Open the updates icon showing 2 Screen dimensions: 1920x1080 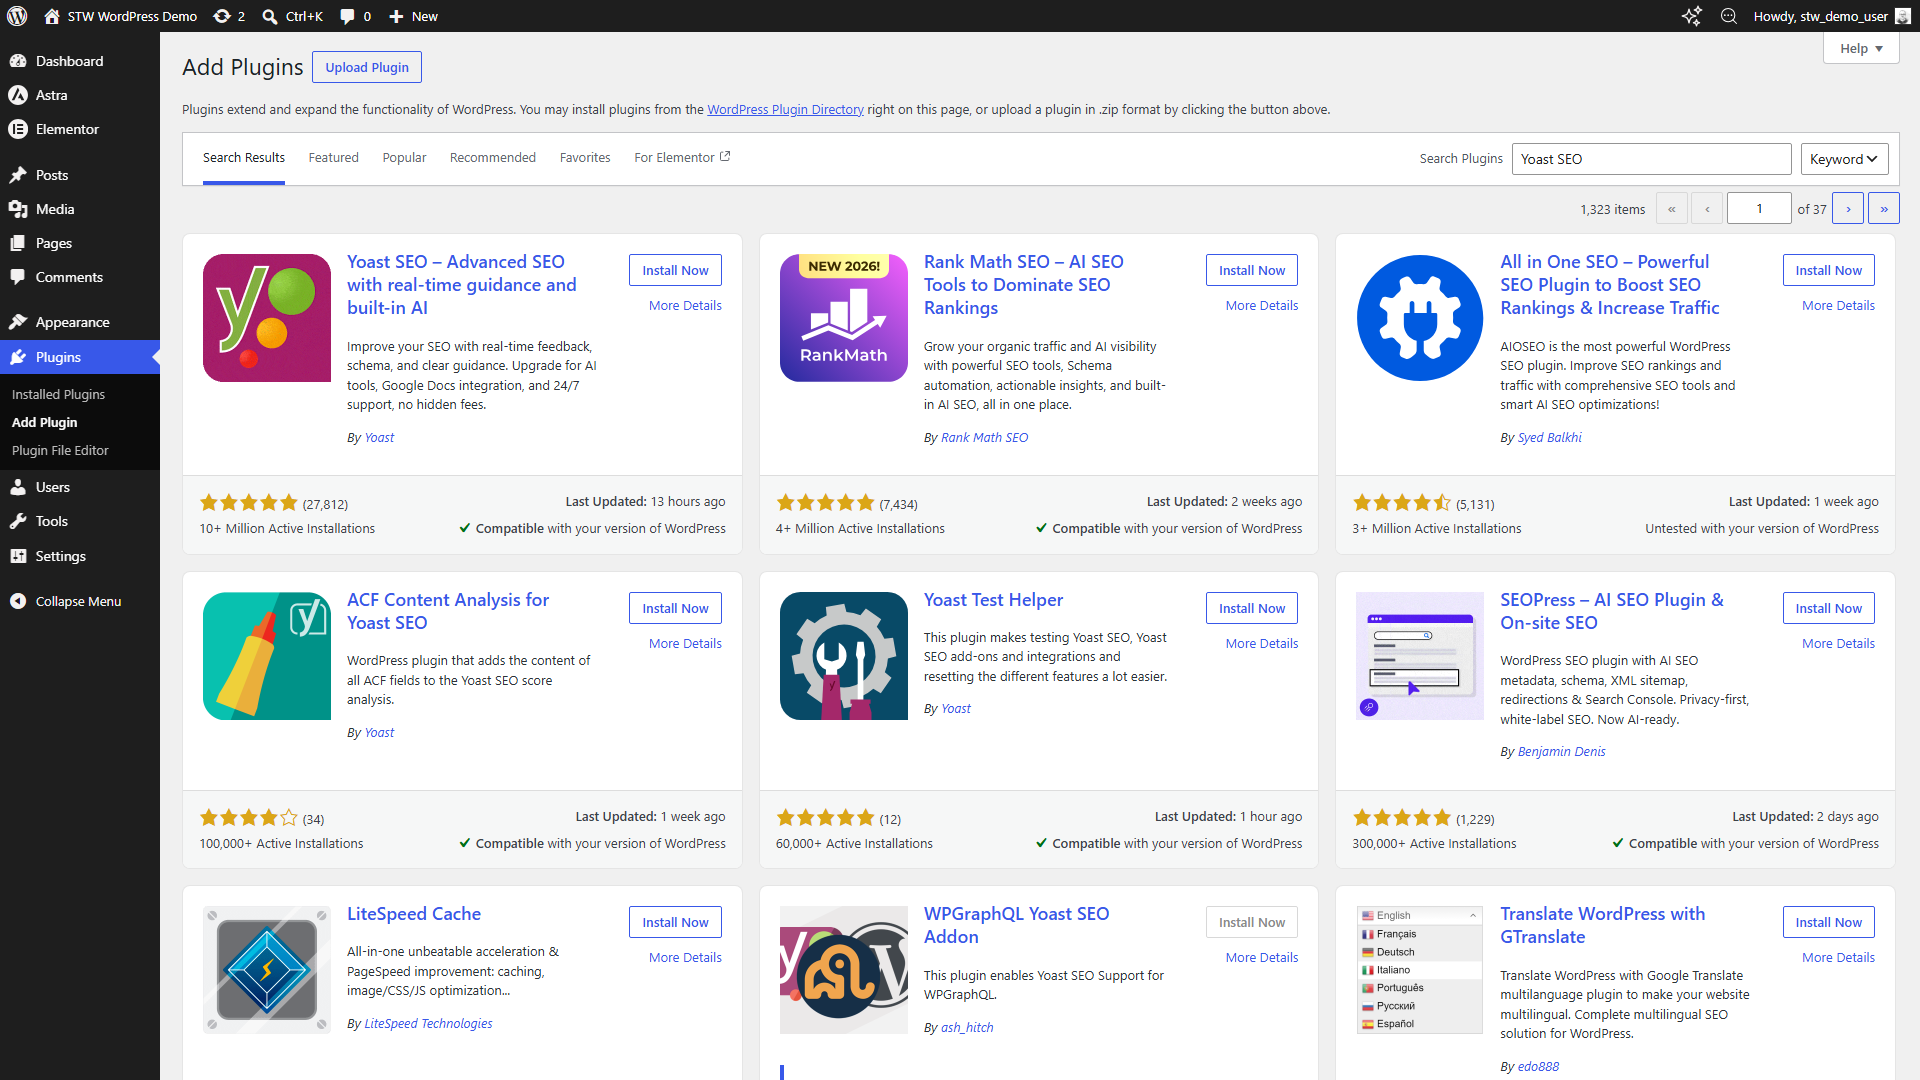(x=222, y=16)
